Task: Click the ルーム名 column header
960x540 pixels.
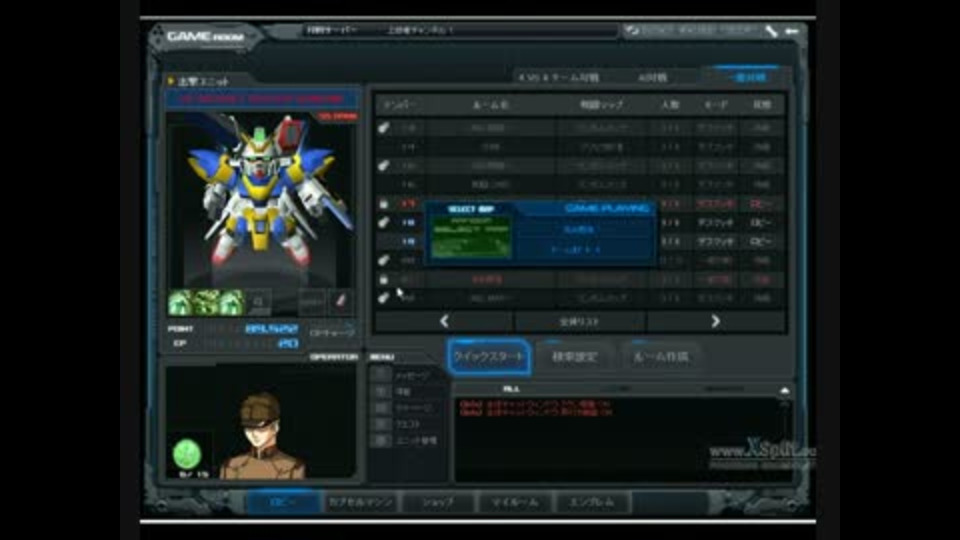Action: pos(491,105)
